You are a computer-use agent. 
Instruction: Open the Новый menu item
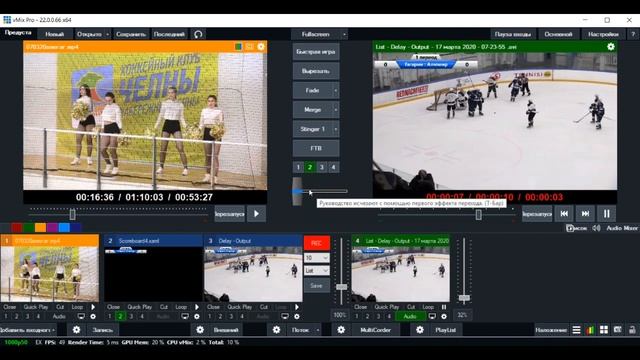coord(55,34)
